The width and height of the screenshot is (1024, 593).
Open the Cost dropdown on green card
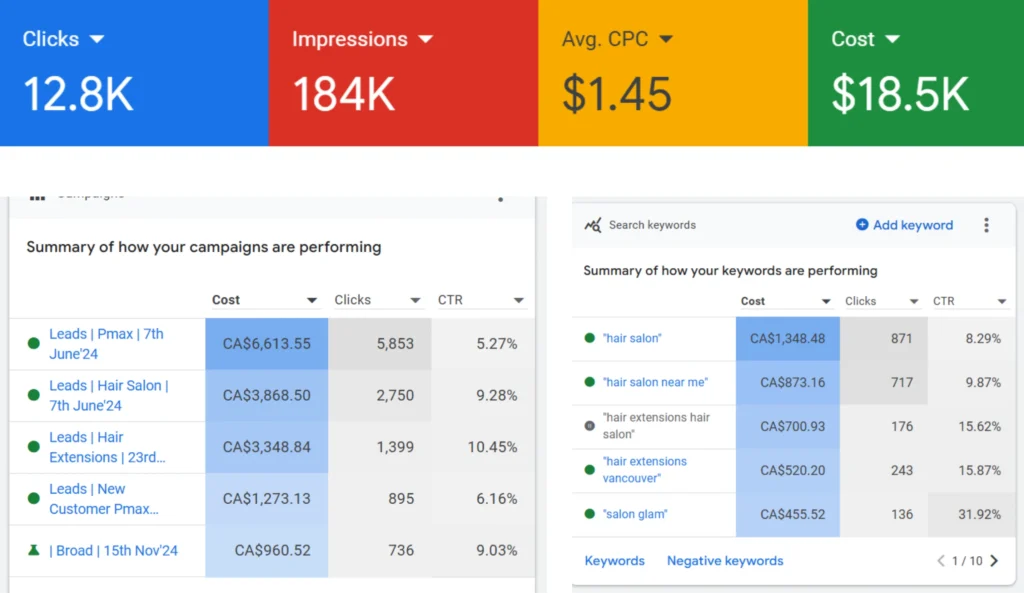(x=892, y=39)
